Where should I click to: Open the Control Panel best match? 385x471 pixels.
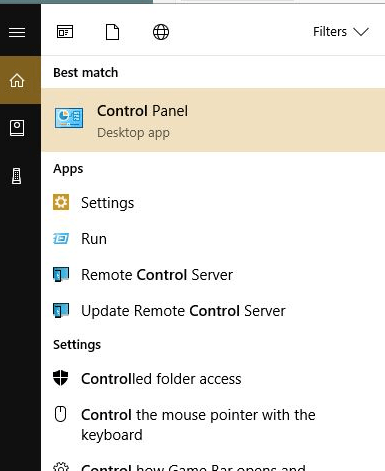213,120
